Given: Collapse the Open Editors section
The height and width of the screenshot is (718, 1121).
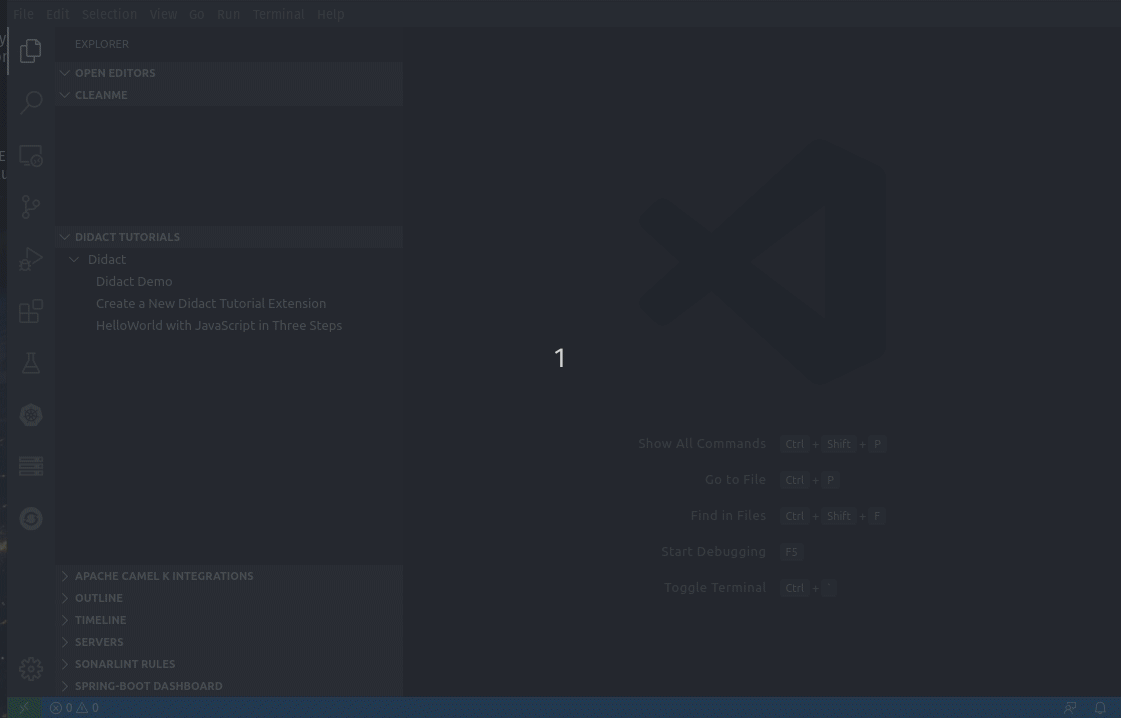Looking at the screenshot, I should click(x=229, y=73).
